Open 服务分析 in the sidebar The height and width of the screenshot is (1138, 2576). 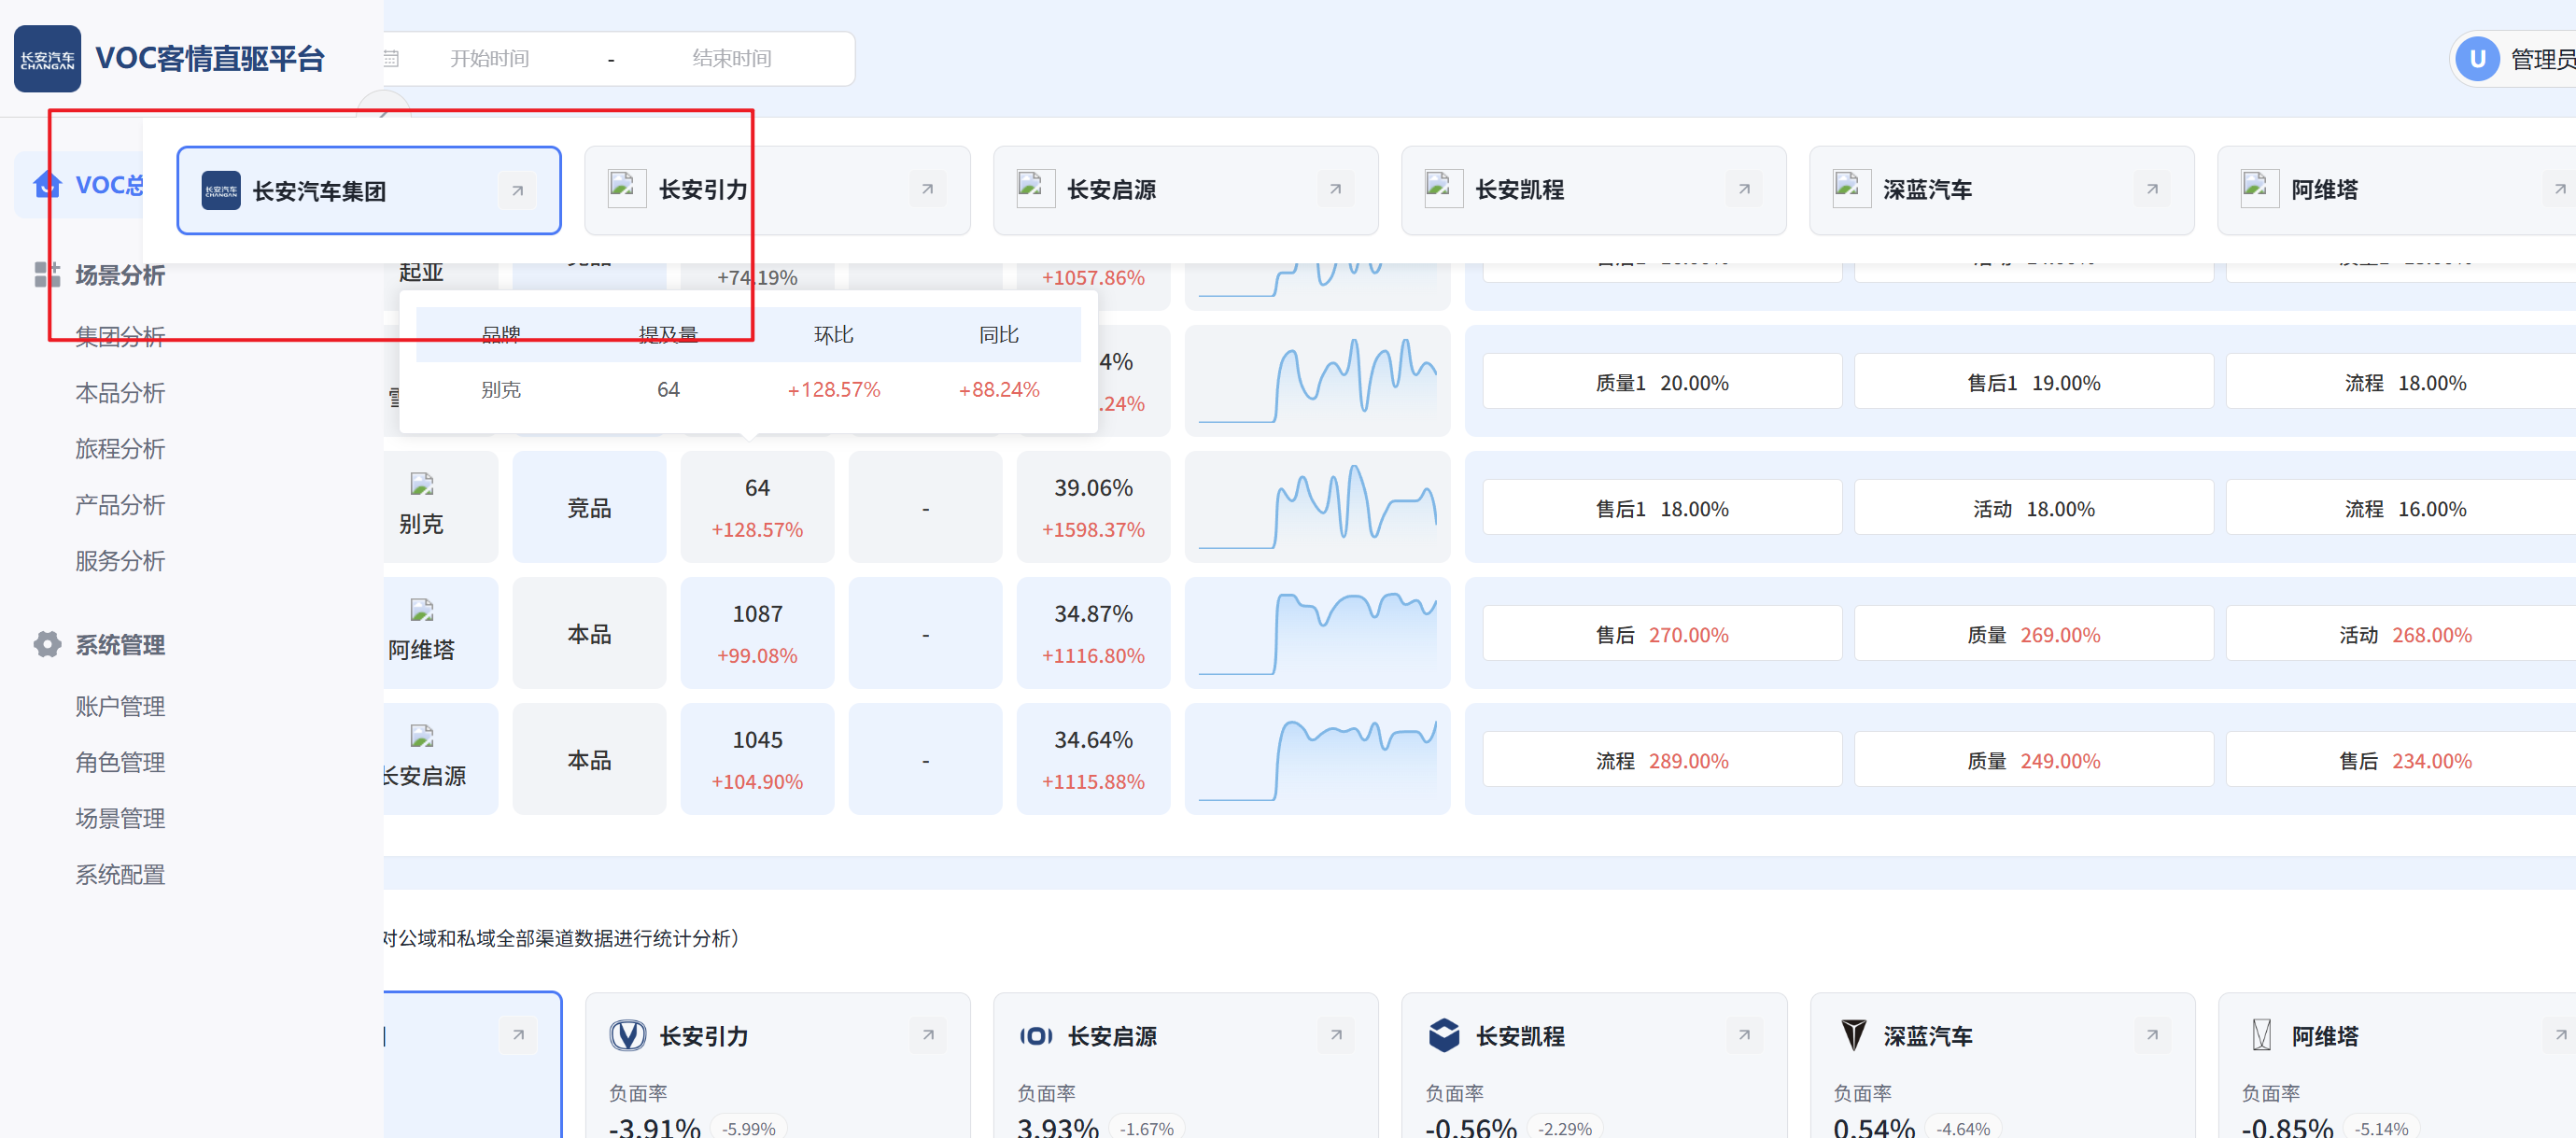(x=120, y=561)
